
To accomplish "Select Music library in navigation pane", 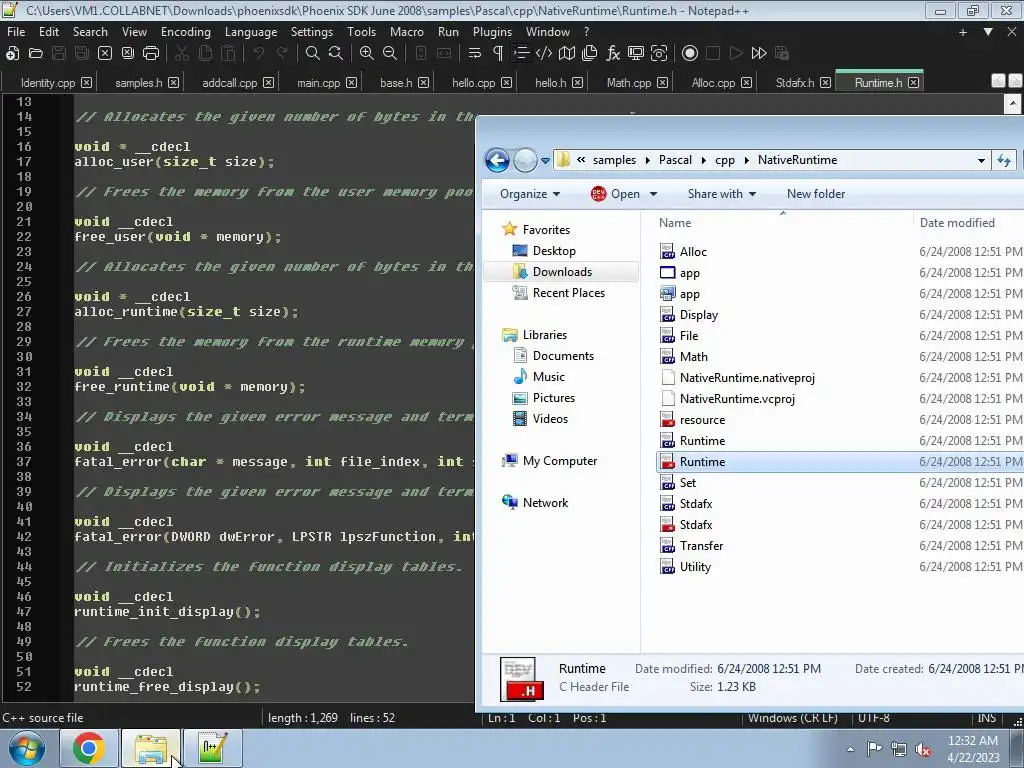I will pos(549,377).
